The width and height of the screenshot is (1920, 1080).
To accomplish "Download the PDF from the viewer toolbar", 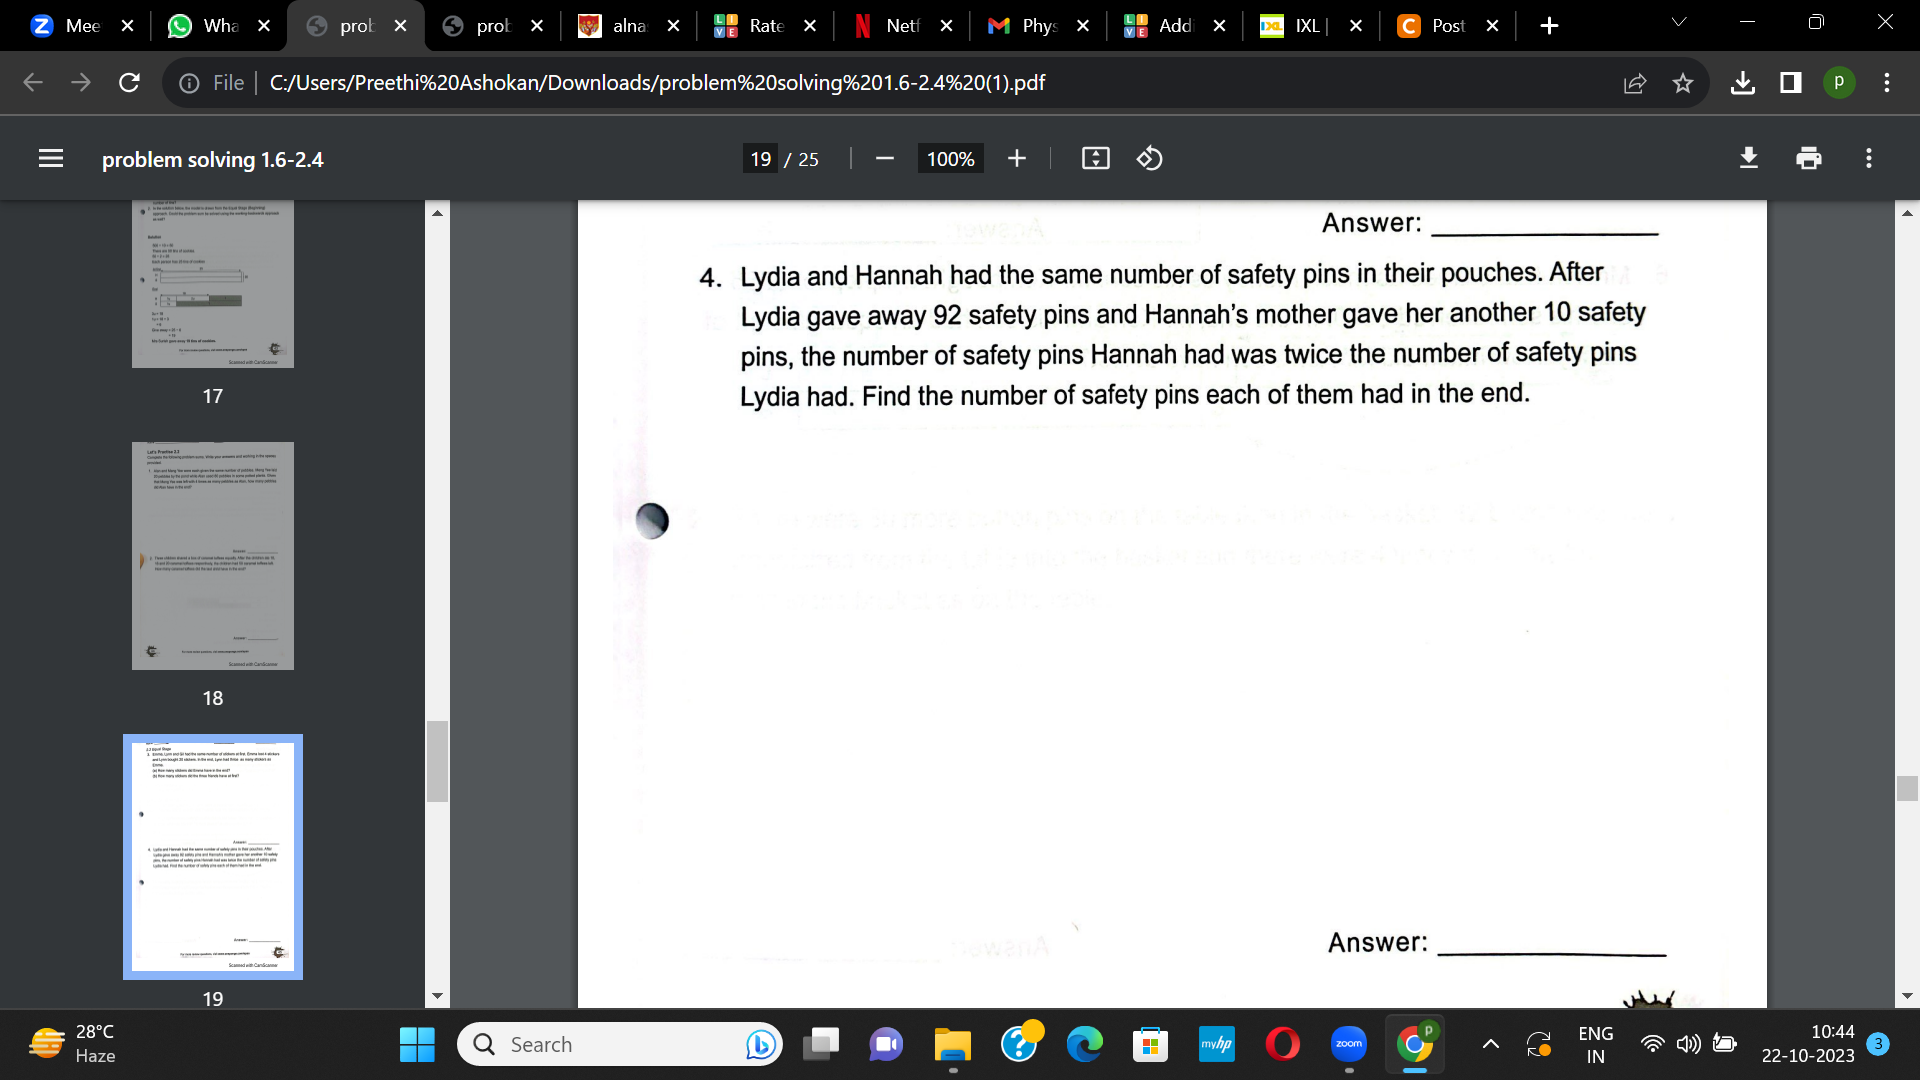I will pos(1747,158).
